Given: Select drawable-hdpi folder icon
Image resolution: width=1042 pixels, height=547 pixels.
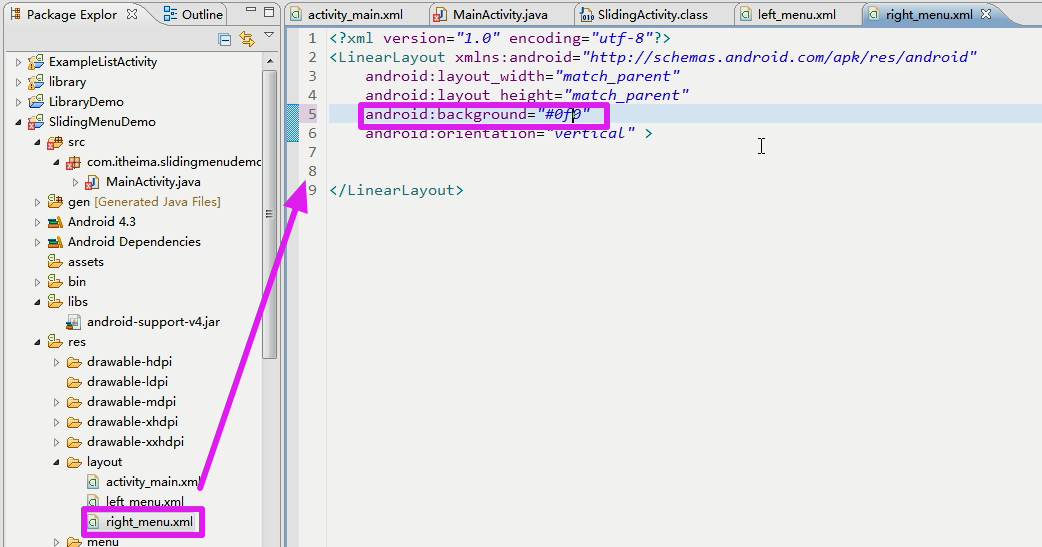Looking at the screenshot, I should tap(74, 362).
